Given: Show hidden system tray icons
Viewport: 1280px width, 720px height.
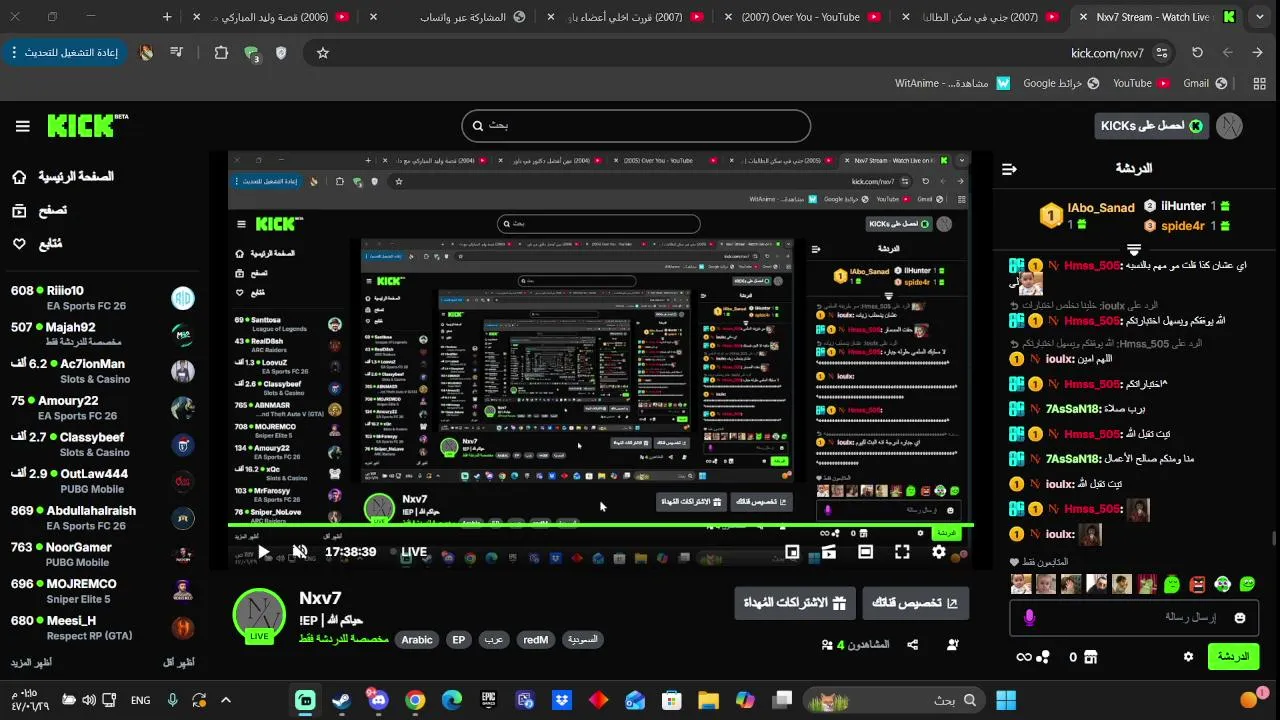Looking at the screenshot, I should pos(226,700).
